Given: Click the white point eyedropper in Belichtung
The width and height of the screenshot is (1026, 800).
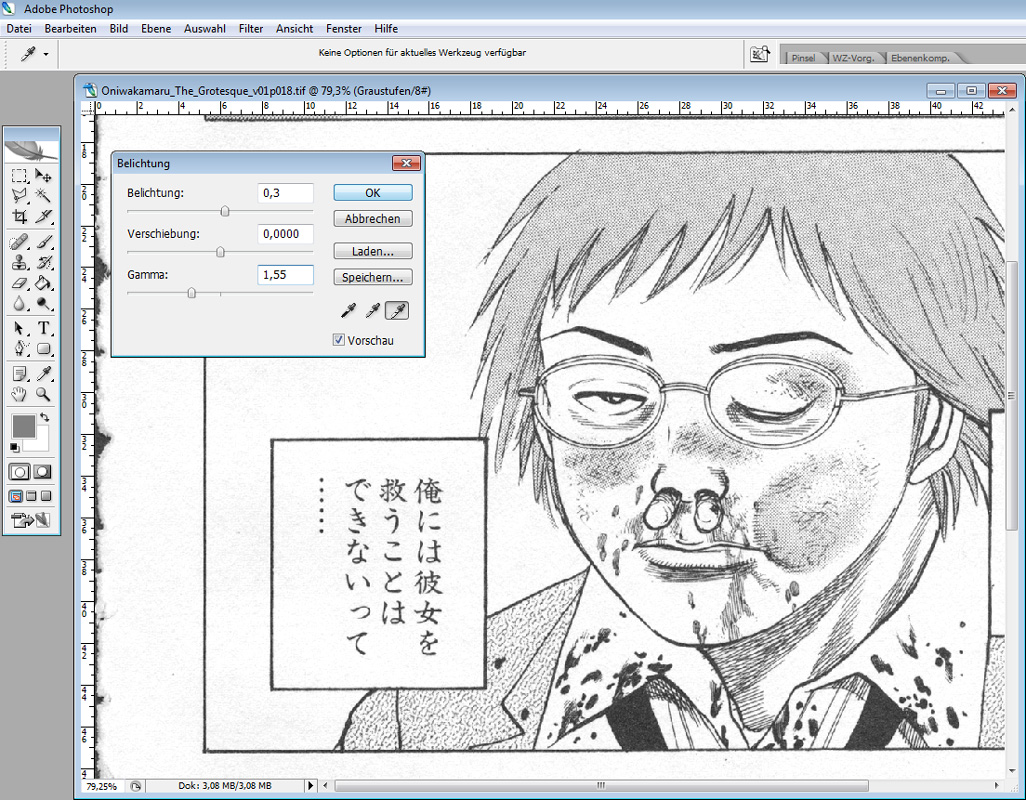Looking at the screenshot, I should [x=397, y=311].
